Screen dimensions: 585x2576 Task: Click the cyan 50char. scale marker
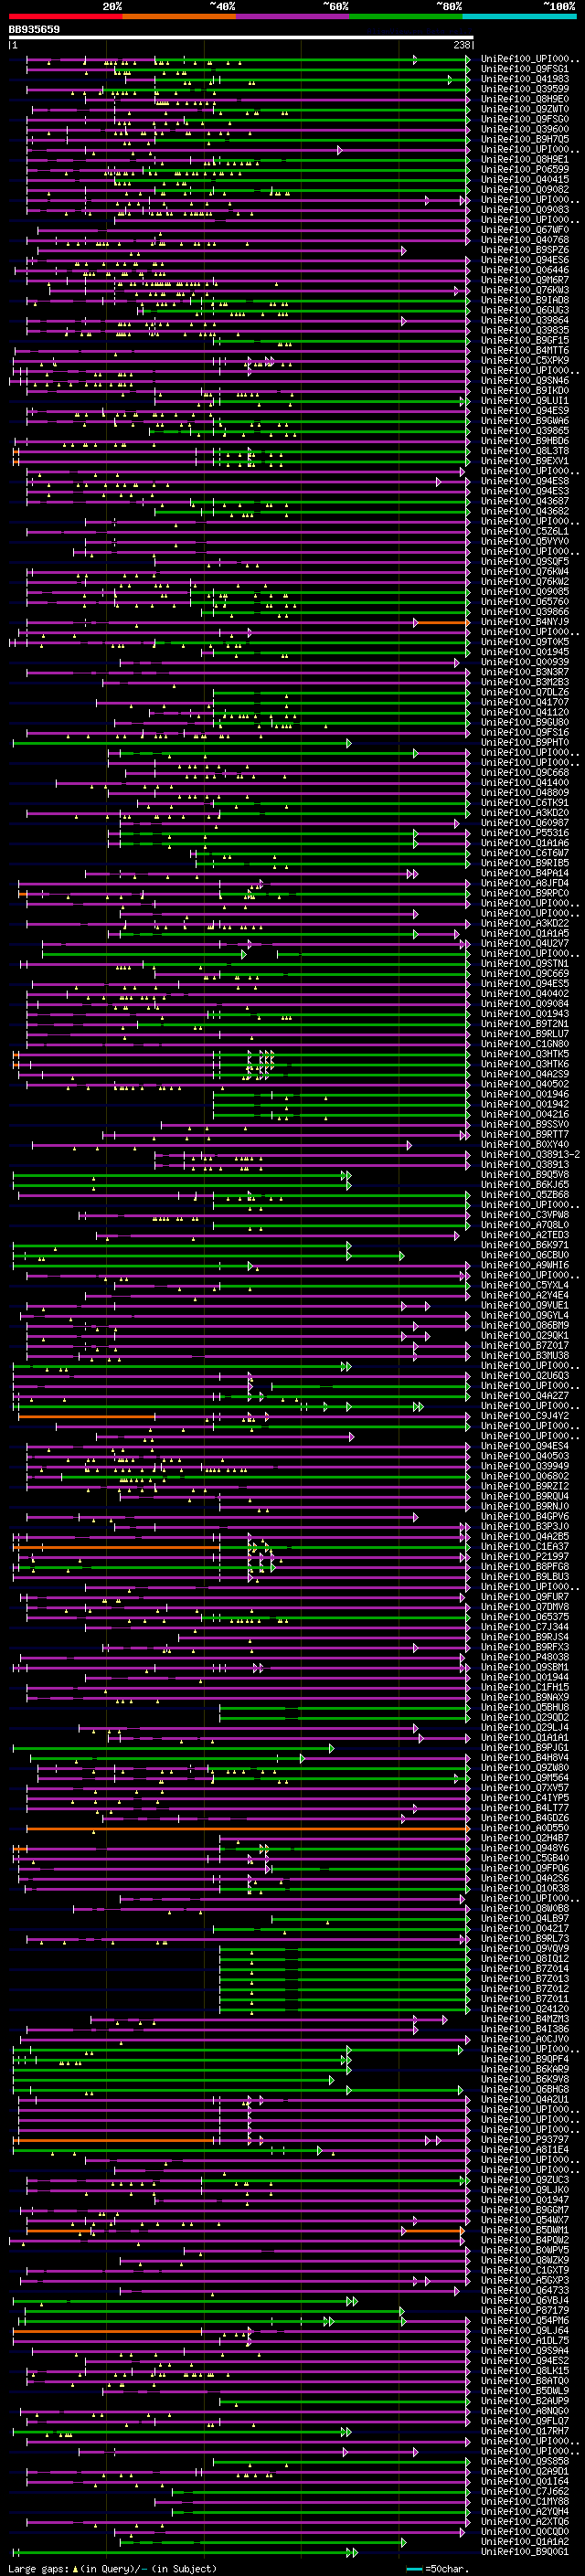(x=414, y=2568)
